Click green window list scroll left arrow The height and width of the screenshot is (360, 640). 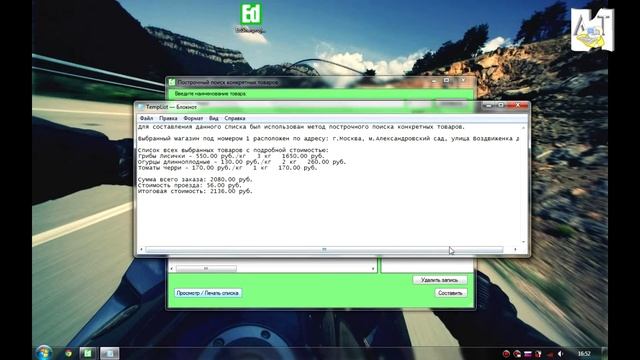pyautogui.click(x=171, y=269)
